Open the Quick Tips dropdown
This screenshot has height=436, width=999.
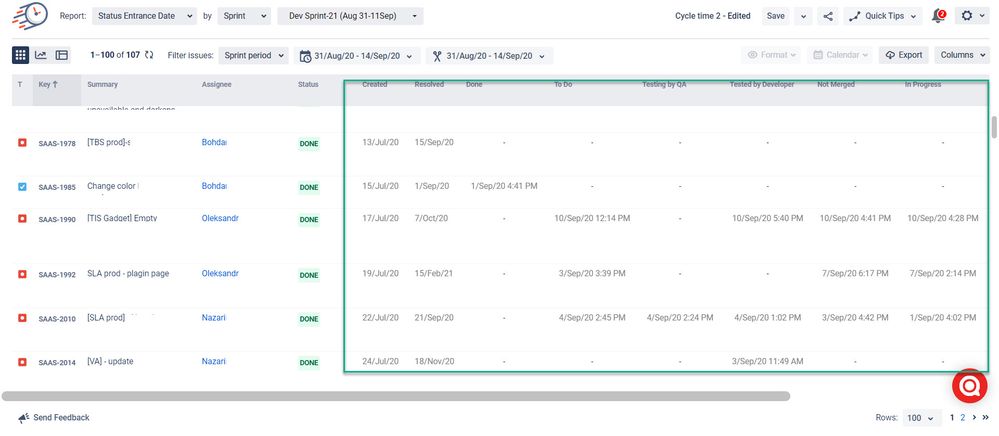(x=883, y=16)
